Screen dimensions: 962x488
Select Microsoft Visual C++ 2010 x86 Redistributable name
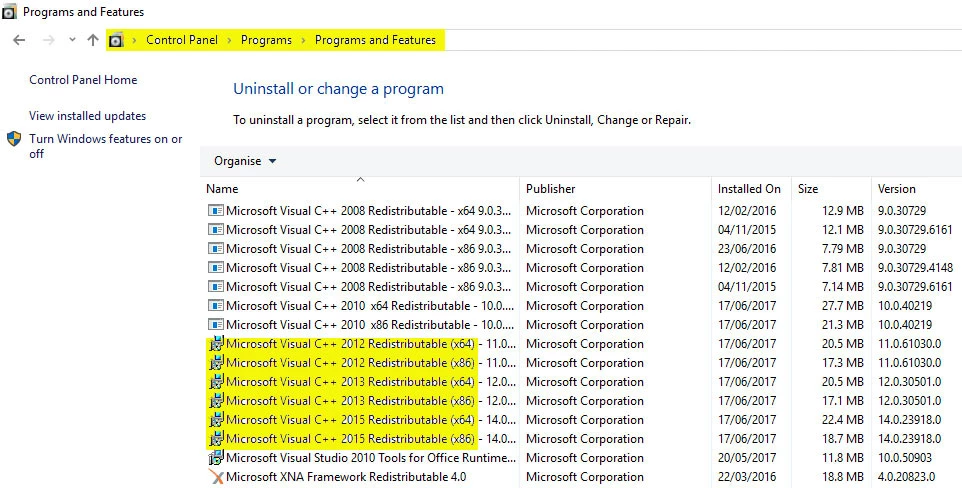click(371, 325)
